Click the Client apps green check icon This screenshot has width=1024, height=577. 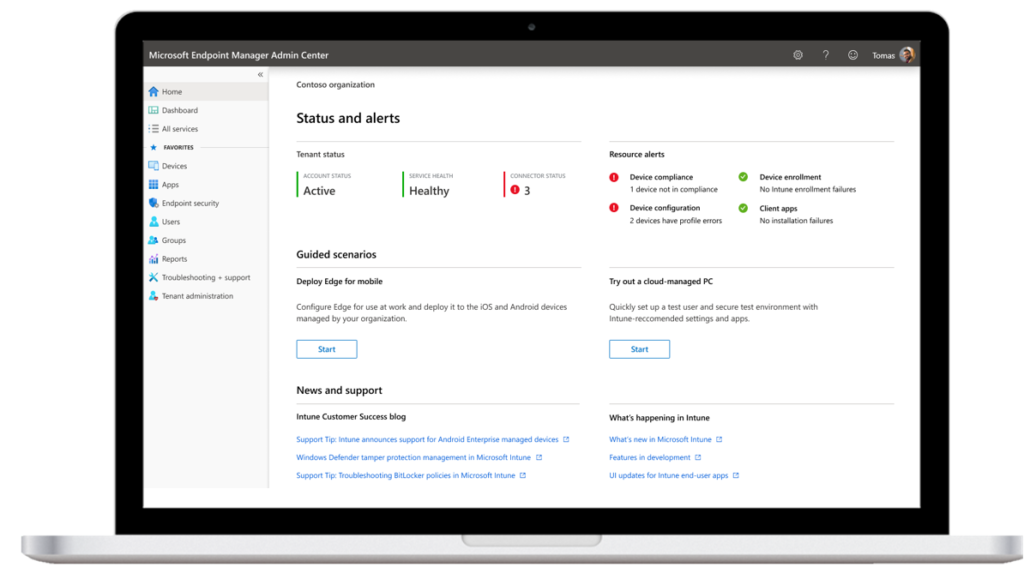(x=743, y=208)
